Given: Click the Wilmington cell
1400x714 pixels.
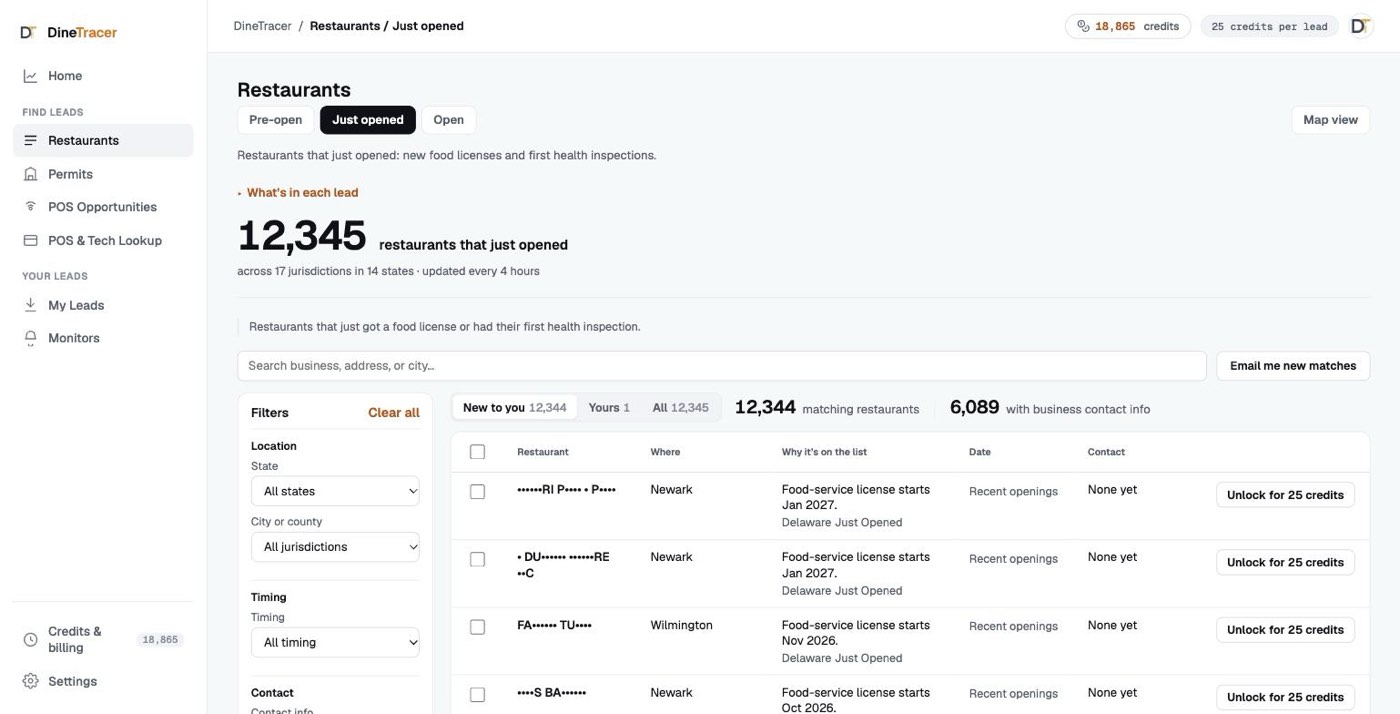Looking at the screenshot, I should click(681, 625).
